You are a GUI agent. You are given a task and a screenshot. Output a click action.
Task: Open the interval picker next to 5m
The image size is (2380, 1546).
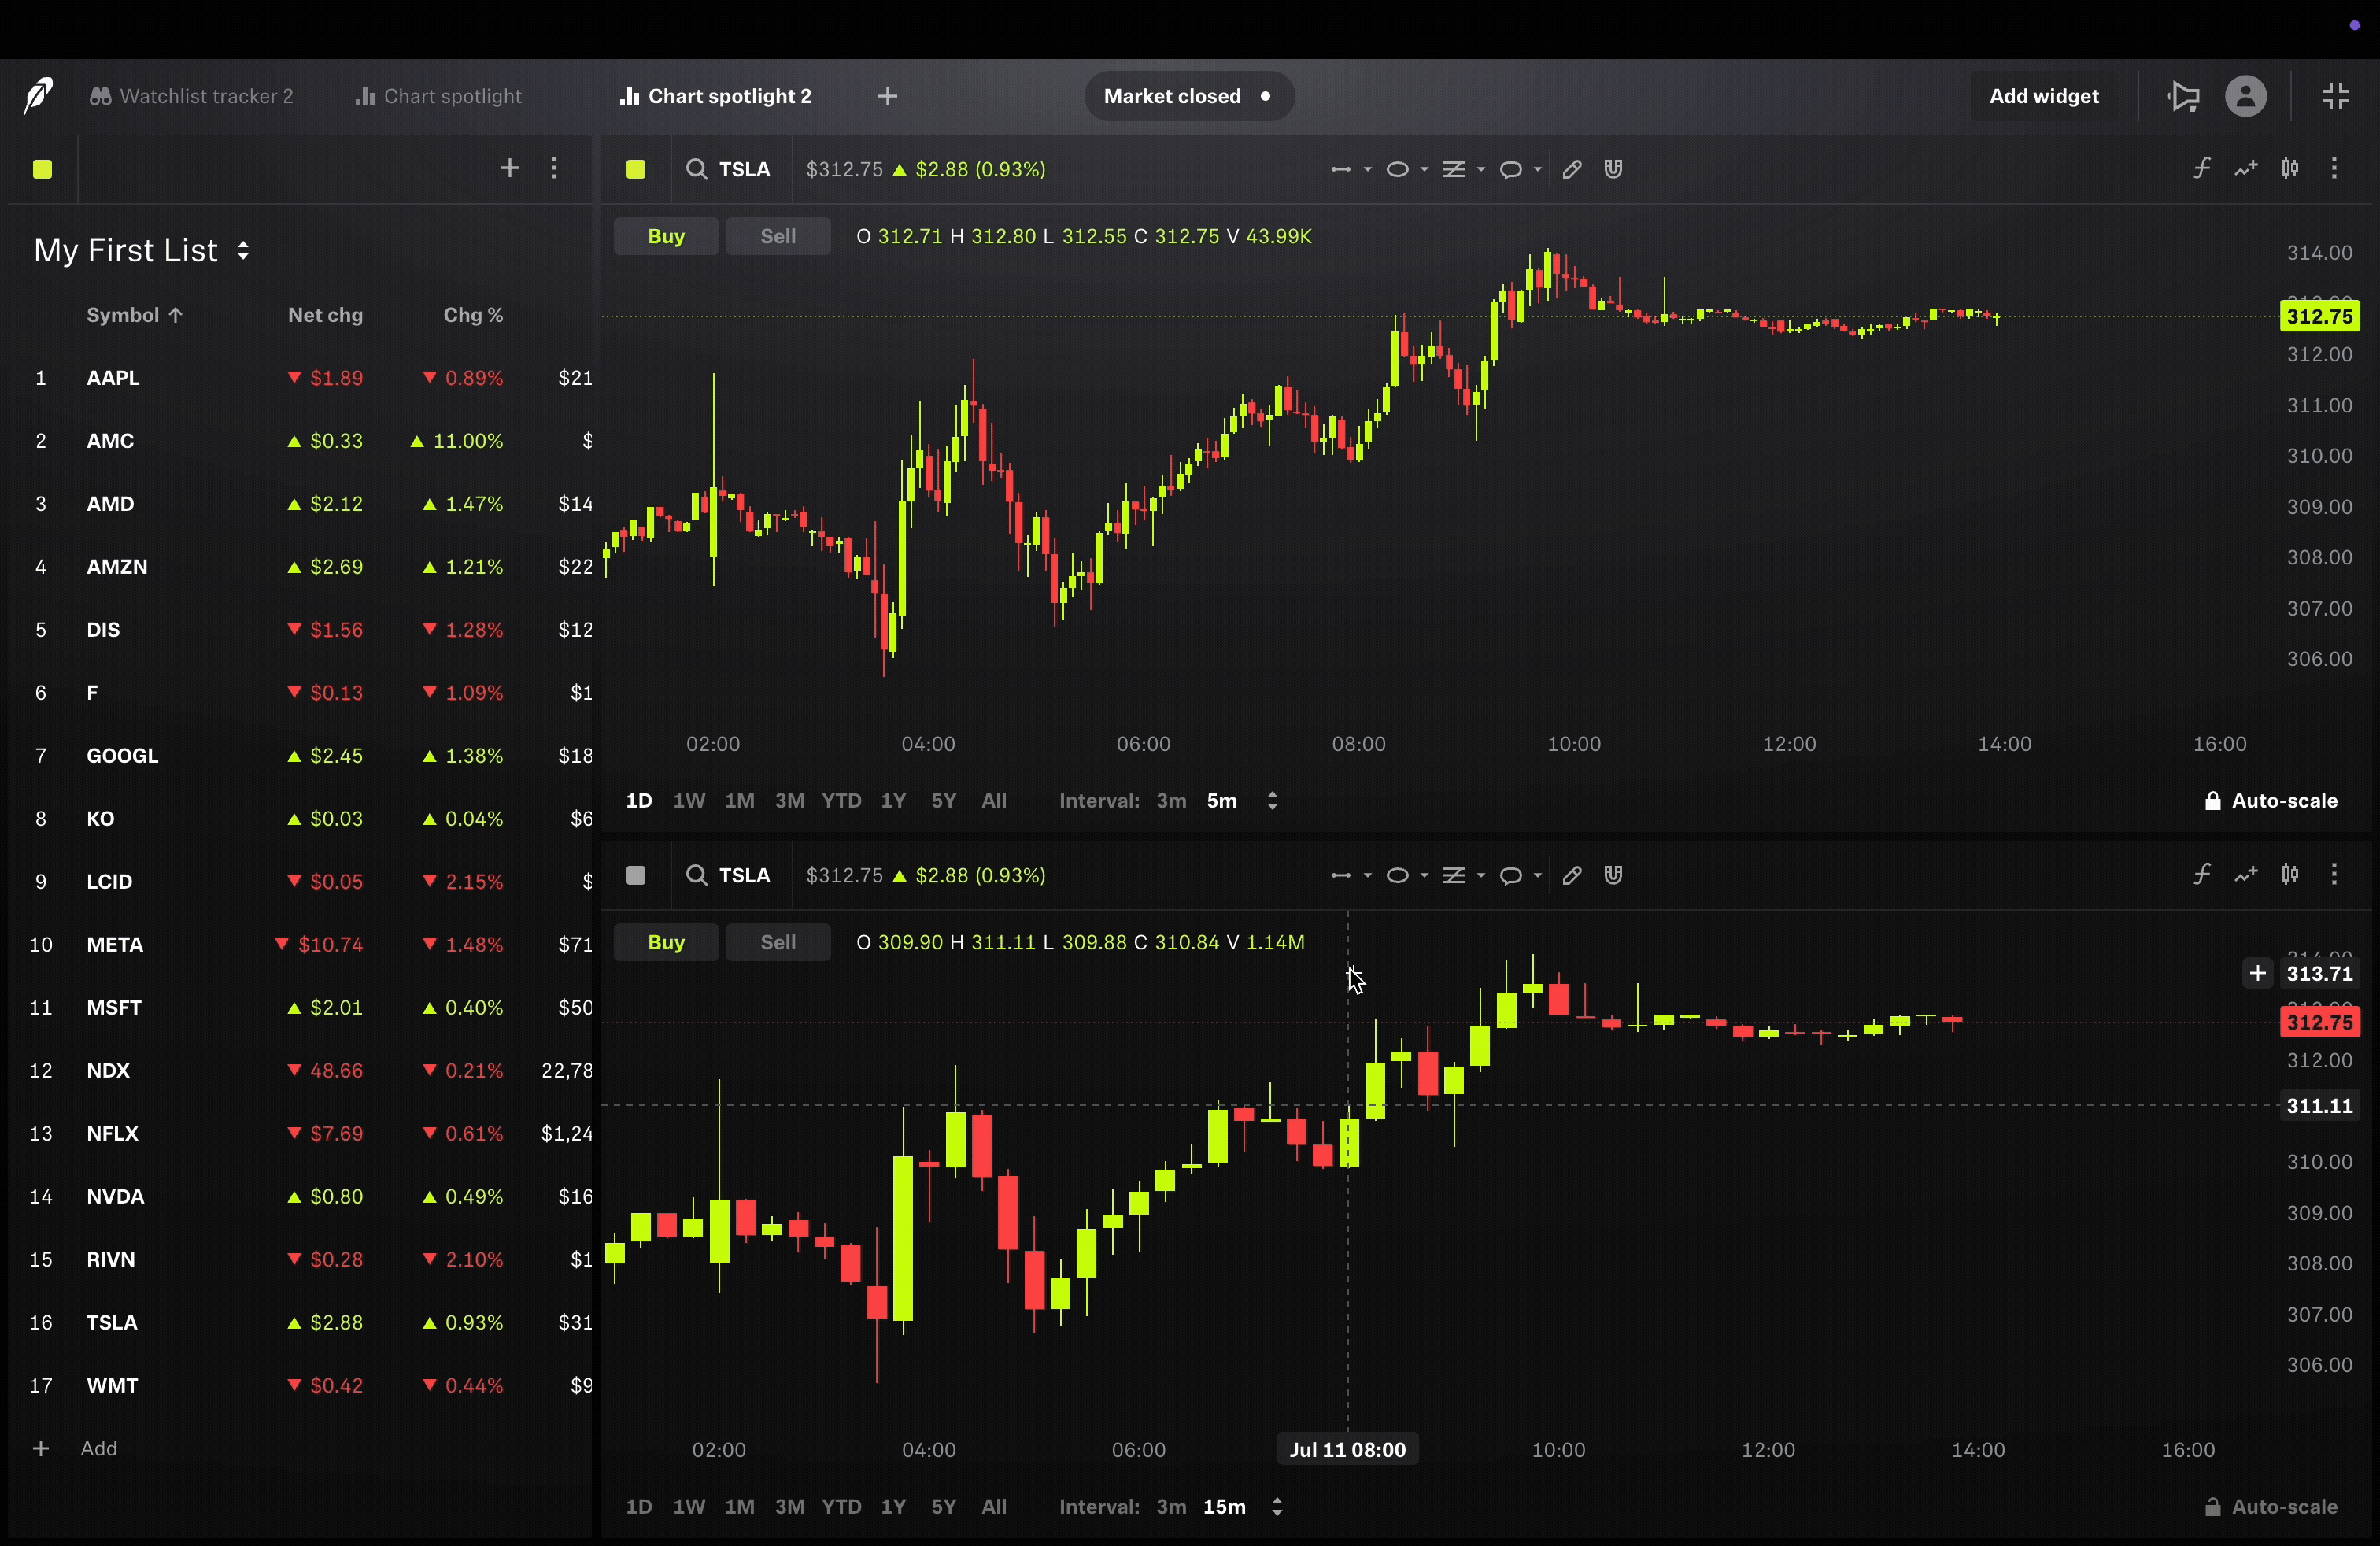[x=1272, y=801]
